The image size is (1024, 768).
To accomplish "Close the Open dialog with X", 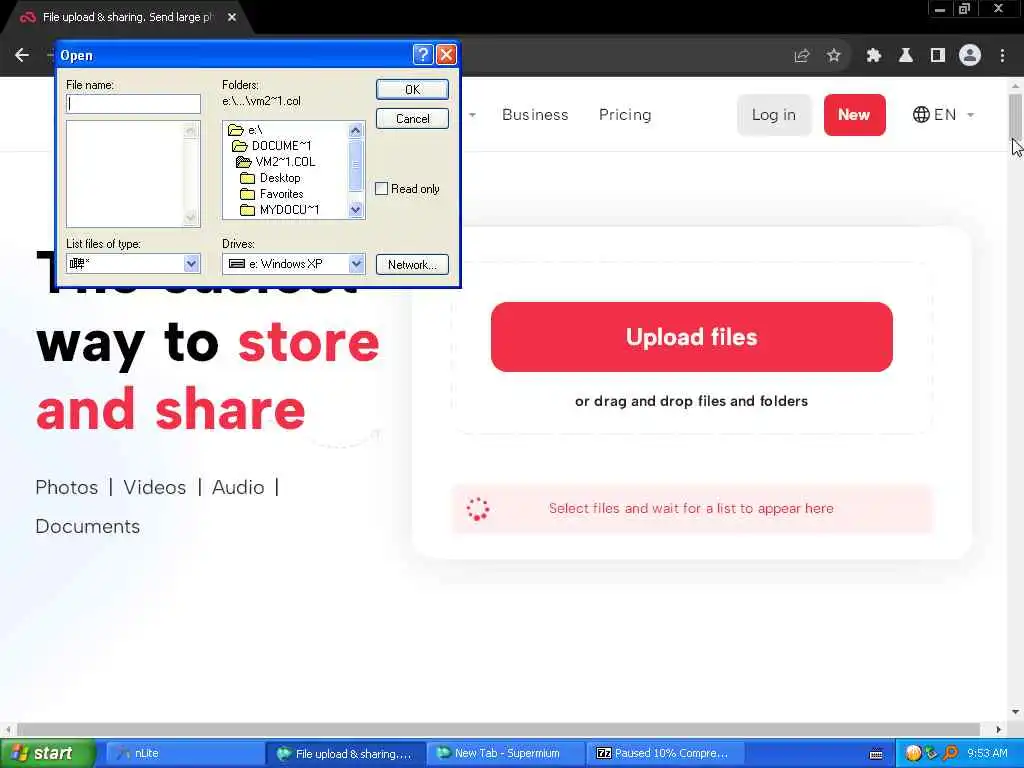I will [x=446, y=55].
